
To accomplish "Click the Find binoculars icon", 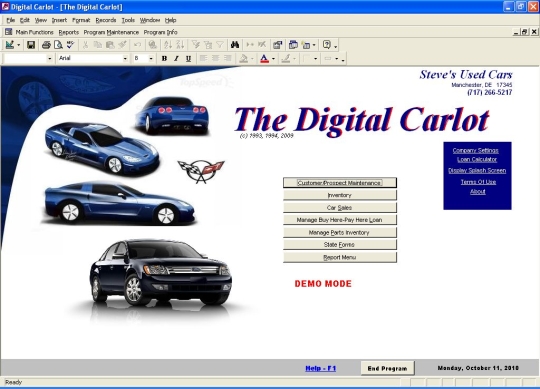I will pyautogui.click(x=235, y=45).
